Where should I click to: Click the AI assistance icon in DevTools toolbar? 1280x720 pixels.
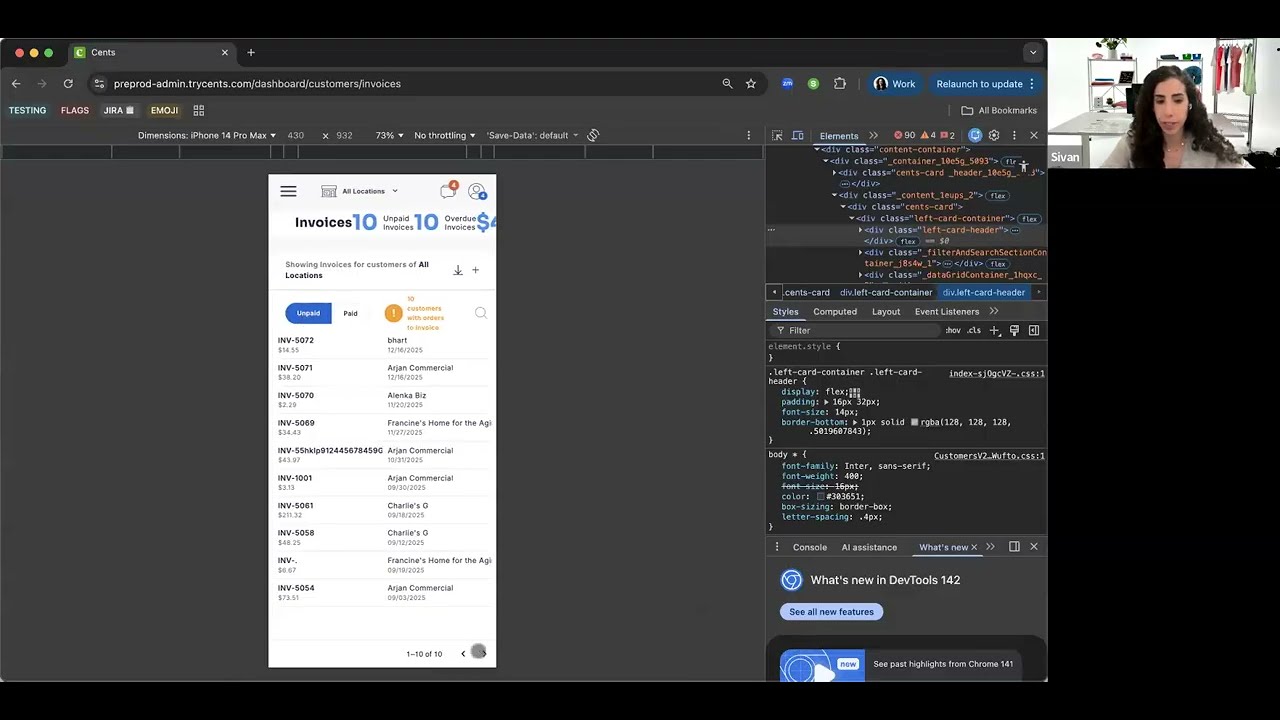click(975, 135)
